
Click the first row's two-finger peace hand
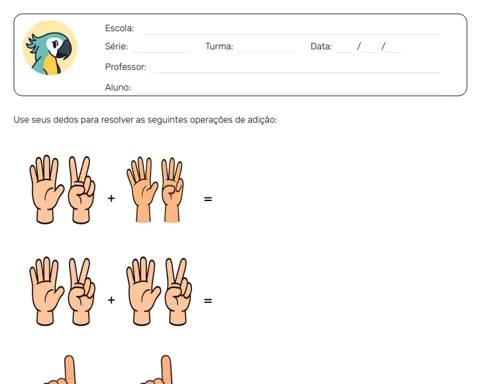point(81,190)
